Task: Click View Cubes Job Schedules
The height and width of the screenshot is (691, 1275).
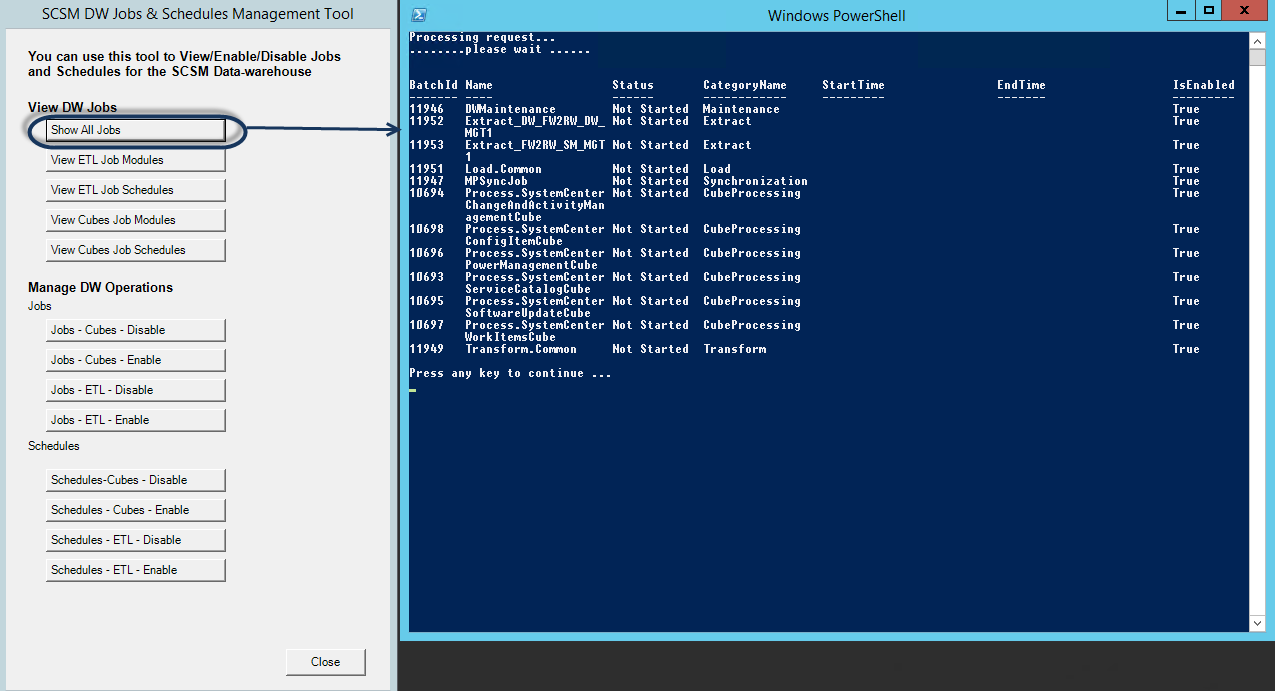Action: (x=136, y=250)
